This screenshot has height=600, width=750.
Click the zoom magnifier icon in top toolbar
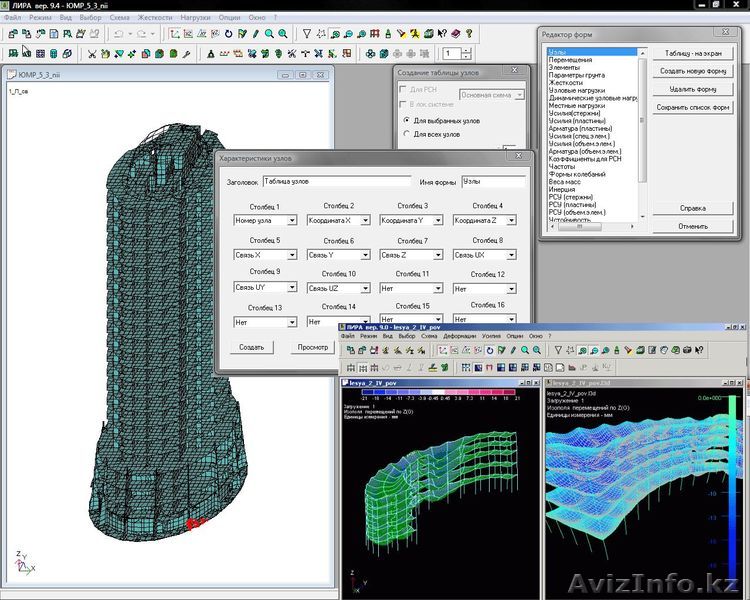[x=269, y=34]
